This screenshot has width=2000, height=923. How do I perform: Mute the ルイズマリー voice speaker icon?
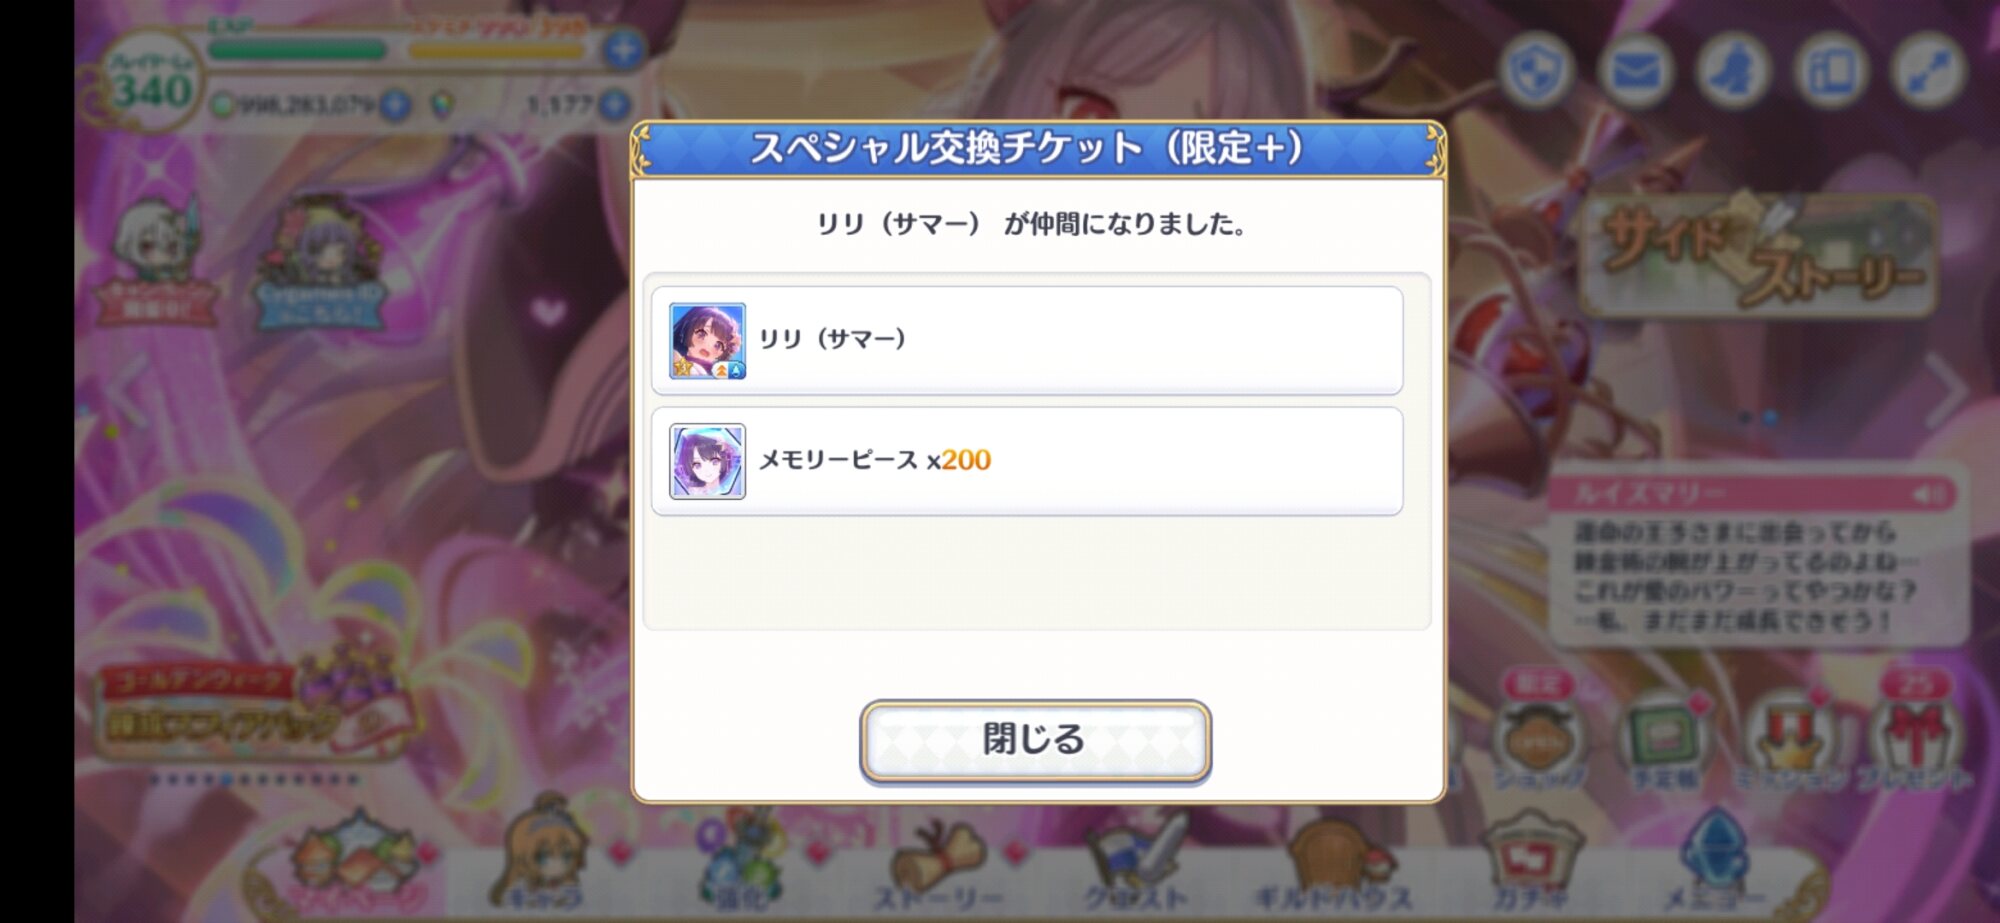pos(1929,494)
